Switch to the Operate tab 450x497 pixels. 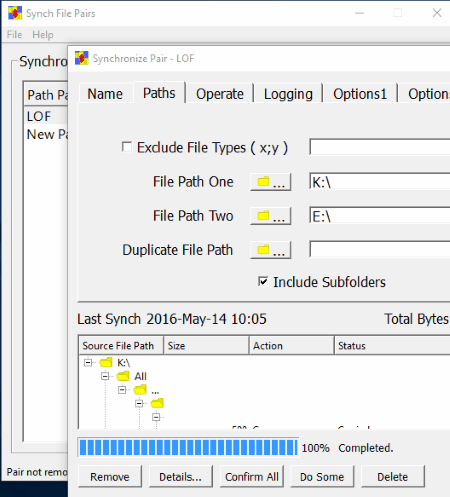pos(220,94)
